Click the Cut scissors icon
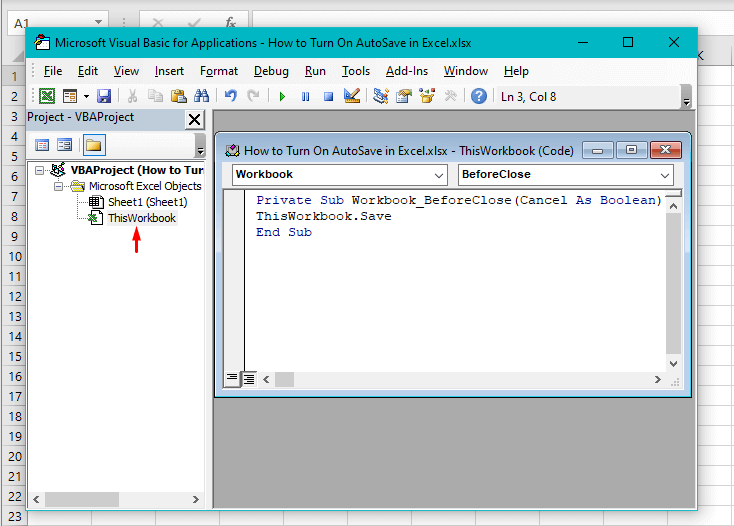 132,96
